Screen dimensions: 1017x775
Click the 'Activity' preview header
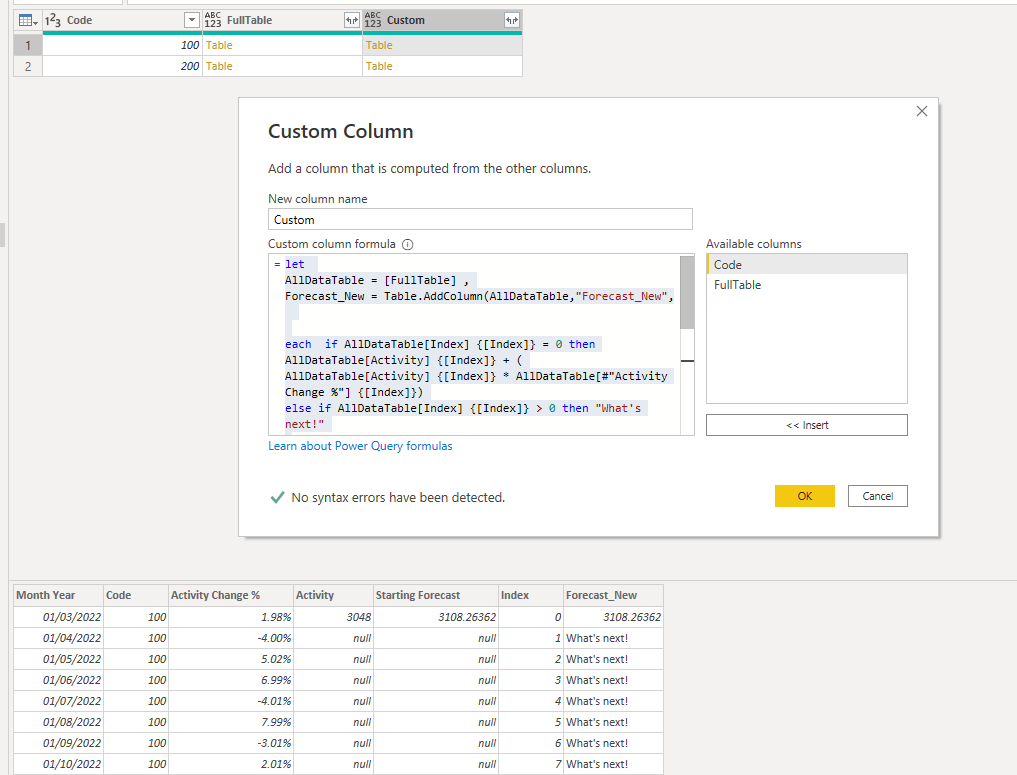click(x=333, y=595)
